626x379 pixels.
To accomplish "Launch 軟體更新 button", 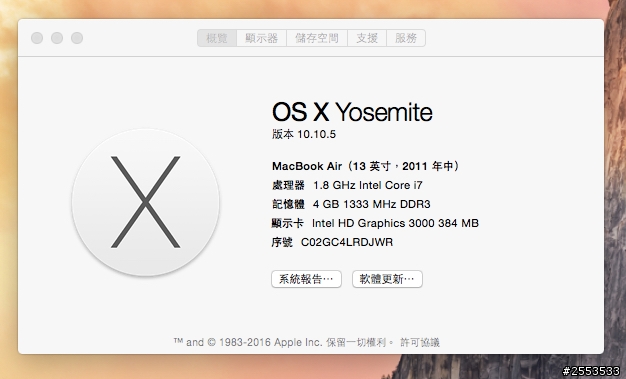I will click(387, 279).
